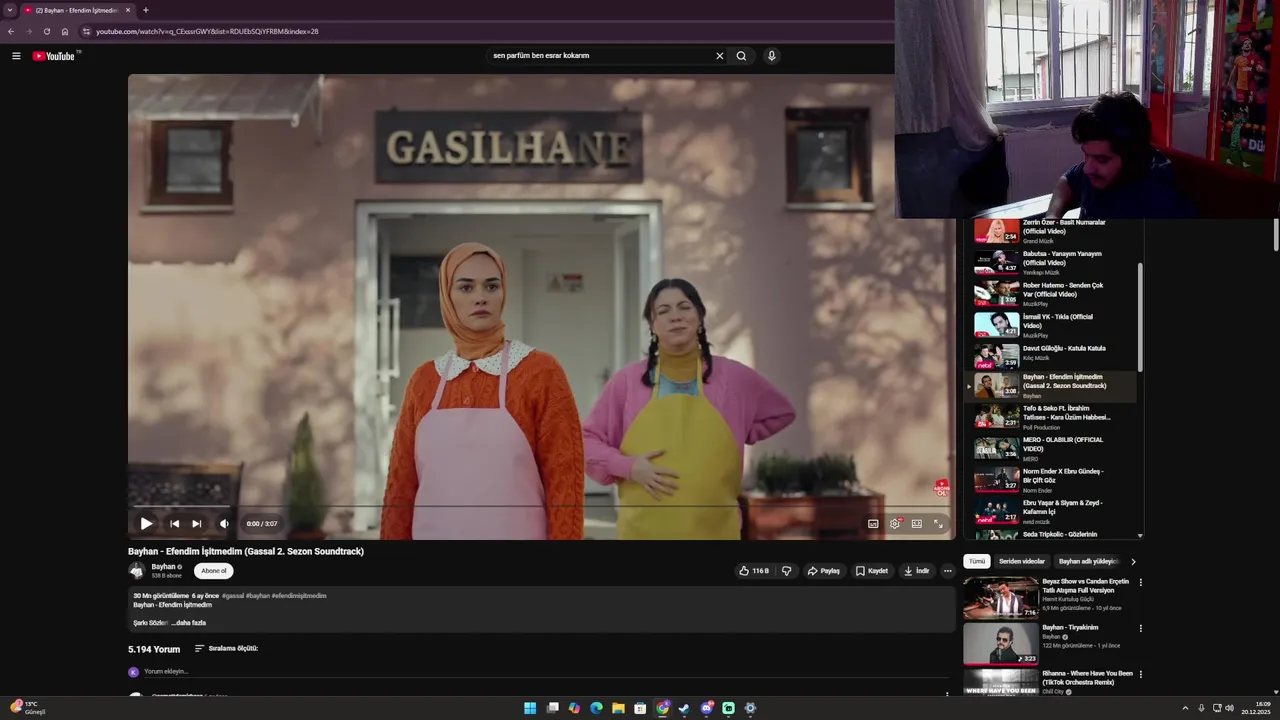Open options menu for Beyaz Show video
The image size is (1280, 720).
[1140, 582]
